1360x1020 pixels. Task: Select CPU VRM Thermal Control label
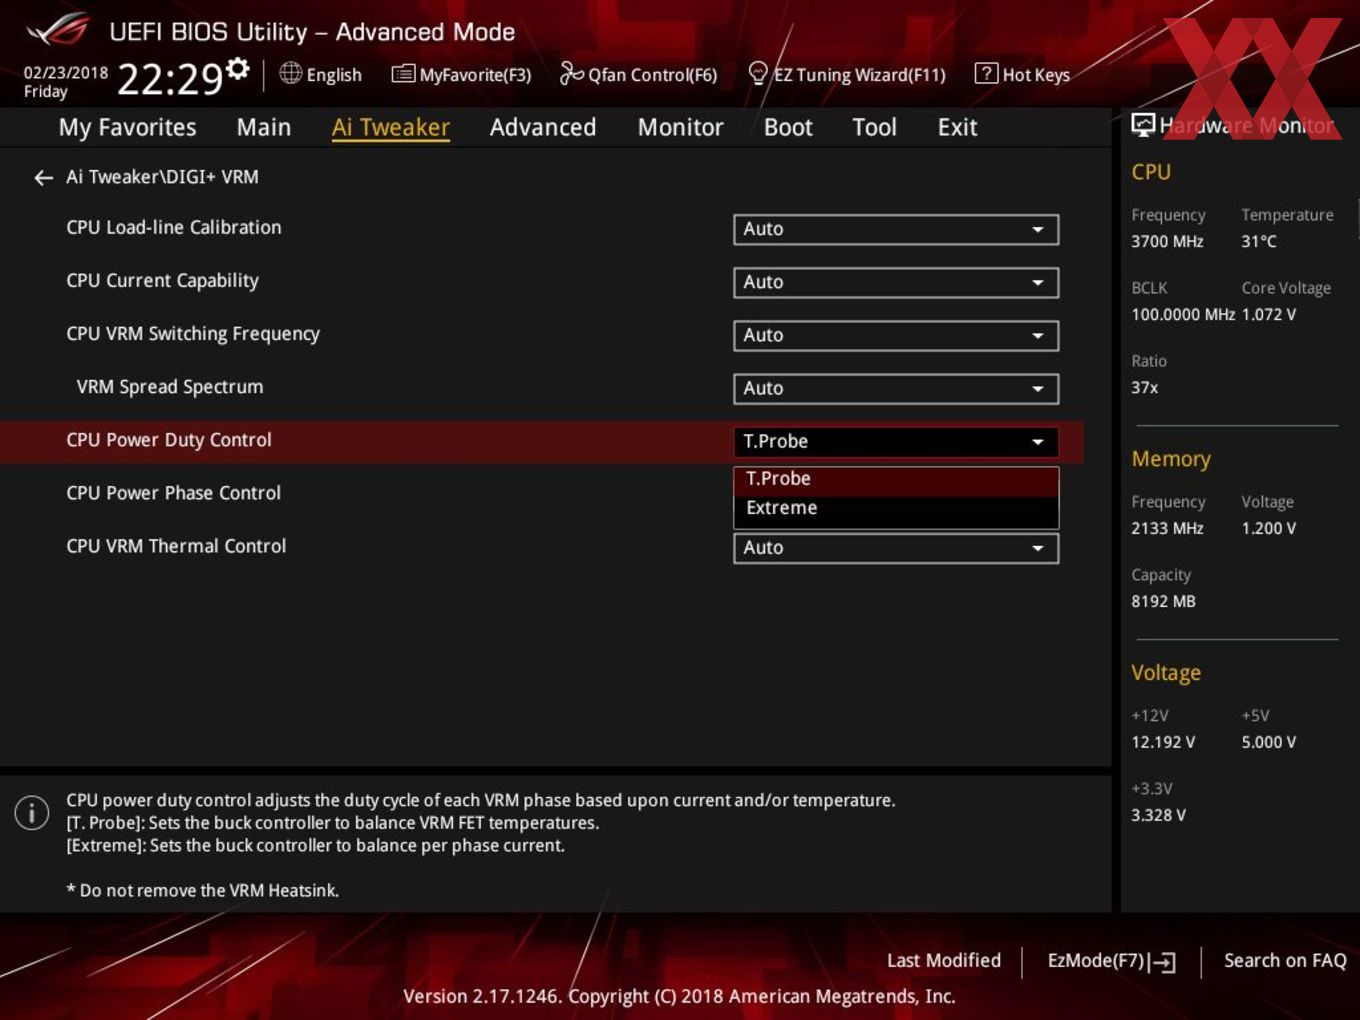coord(176,546)
